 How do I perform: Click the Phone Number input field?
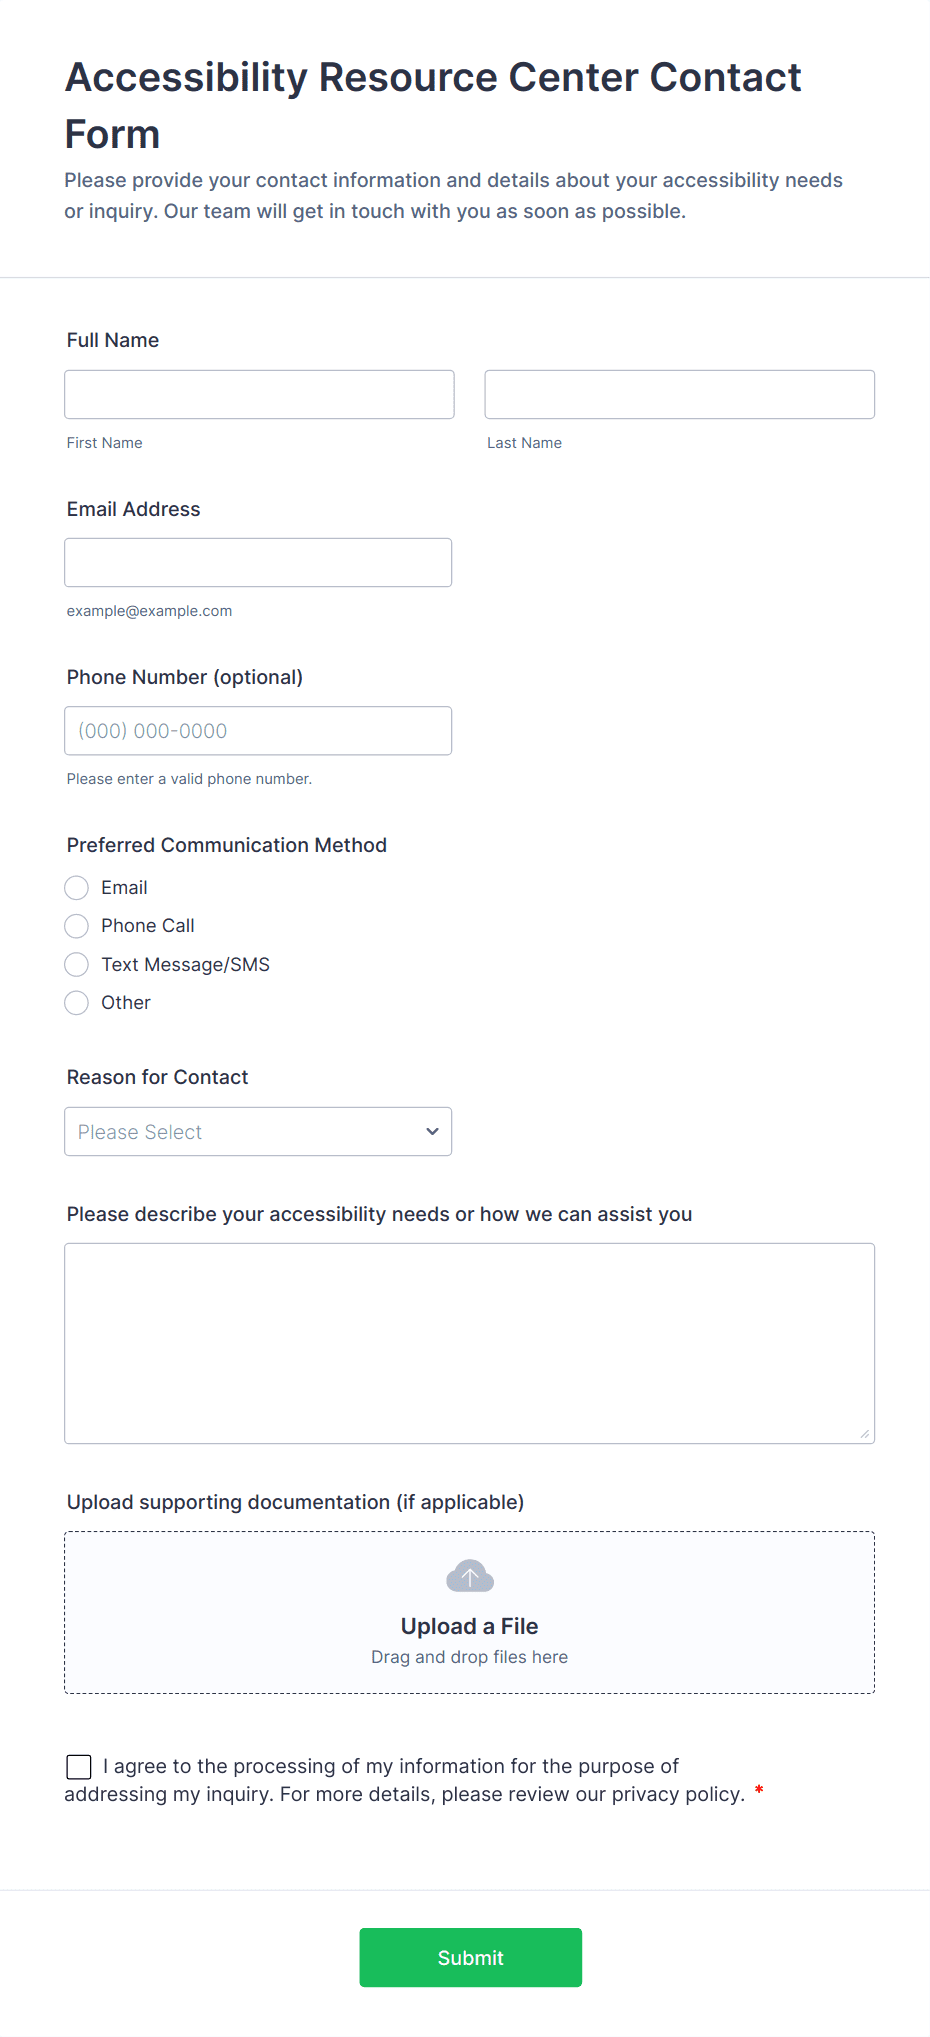[258, 731]
